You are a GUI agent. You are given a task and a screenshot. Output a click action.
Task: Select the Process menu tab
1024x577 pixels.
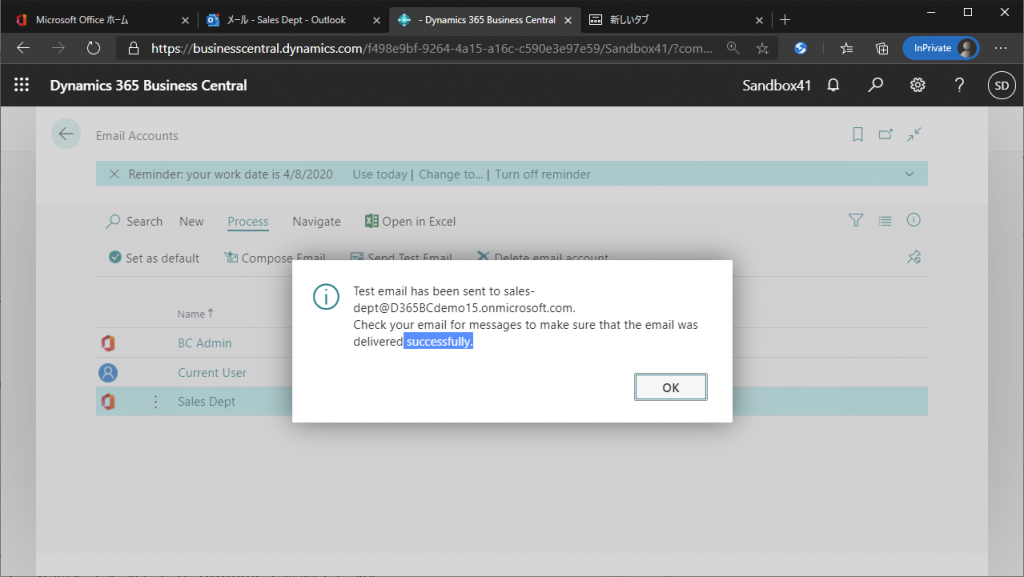click(248, 221)
